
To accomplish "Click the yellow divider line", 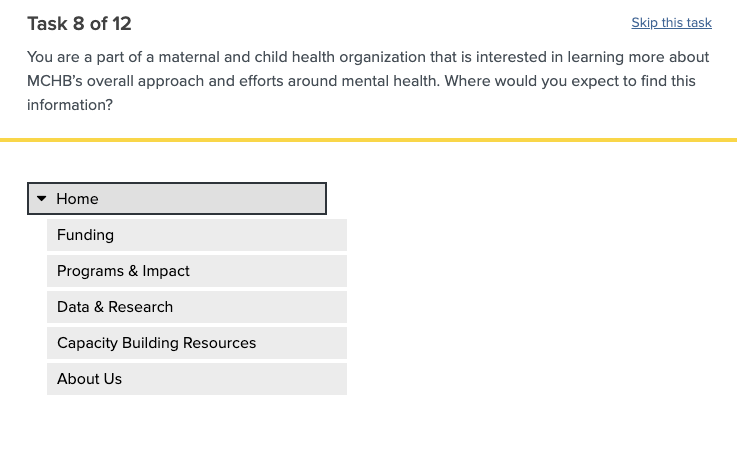I will 368,140.
